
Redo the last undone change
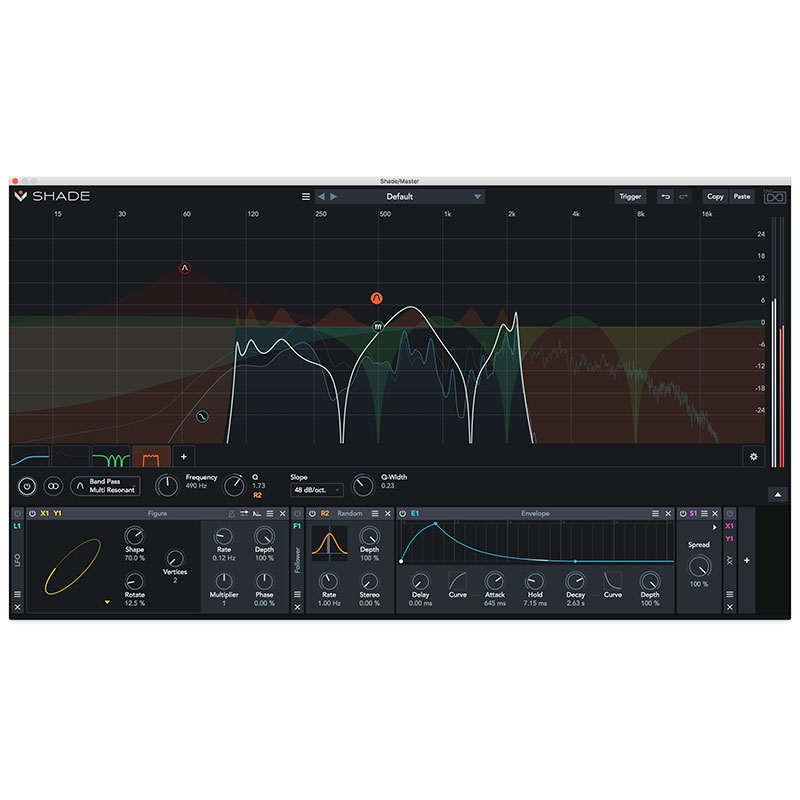click(683, 196)
